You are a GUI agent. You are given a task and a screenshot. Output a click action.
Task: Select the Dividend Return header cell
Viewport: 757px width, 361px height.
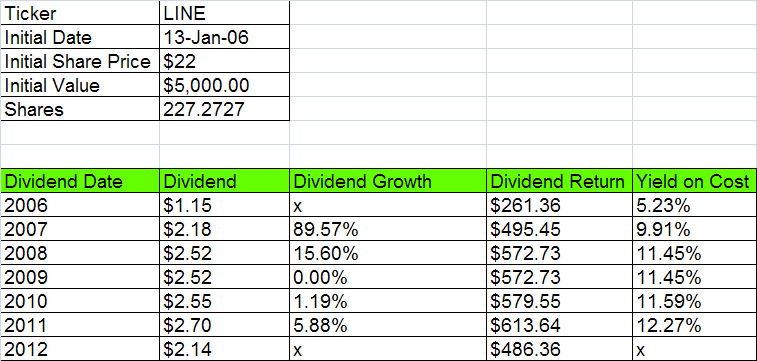[x=560, y=181]
